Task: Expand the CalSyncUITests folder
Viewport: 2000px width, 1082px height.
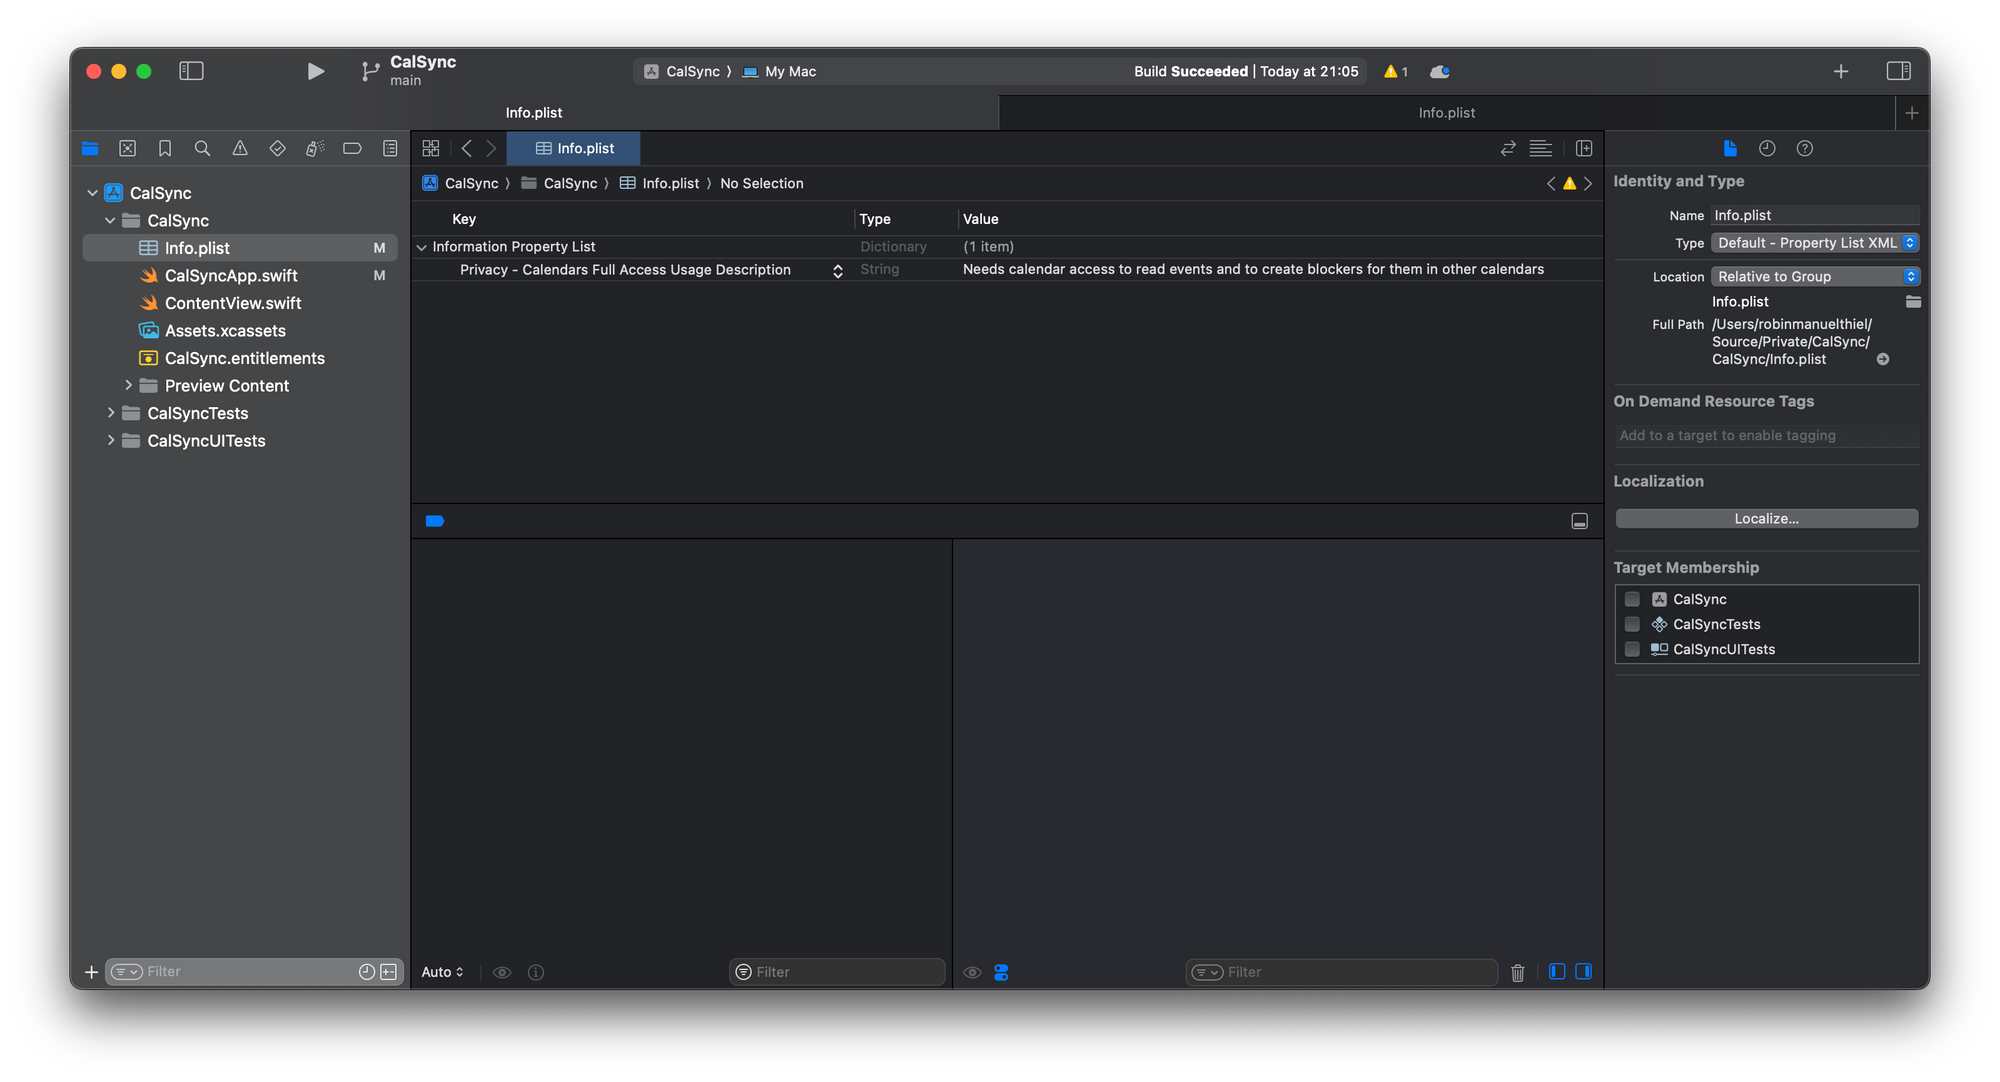Action: [110, 440]
